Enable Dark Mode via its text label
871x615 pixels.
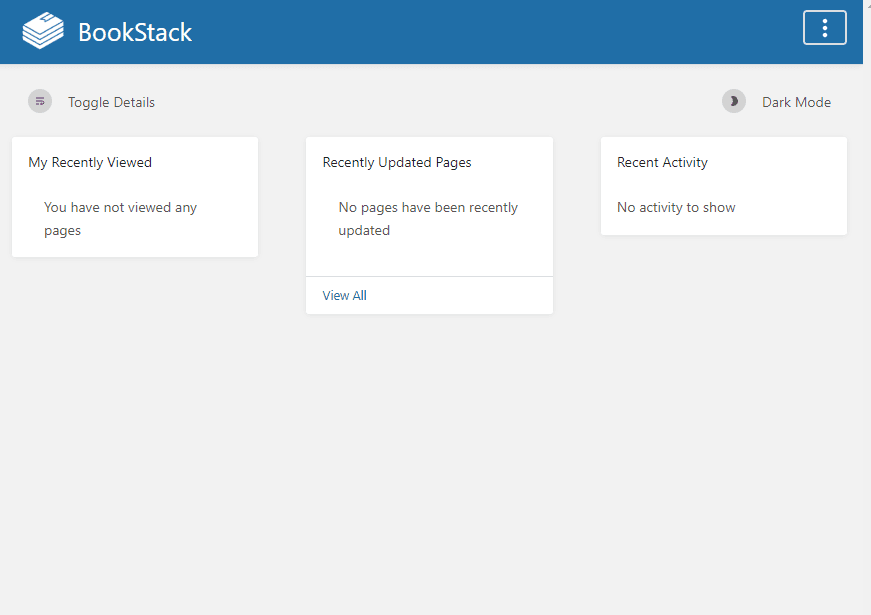pyautogui.click(x=796, y=102)
